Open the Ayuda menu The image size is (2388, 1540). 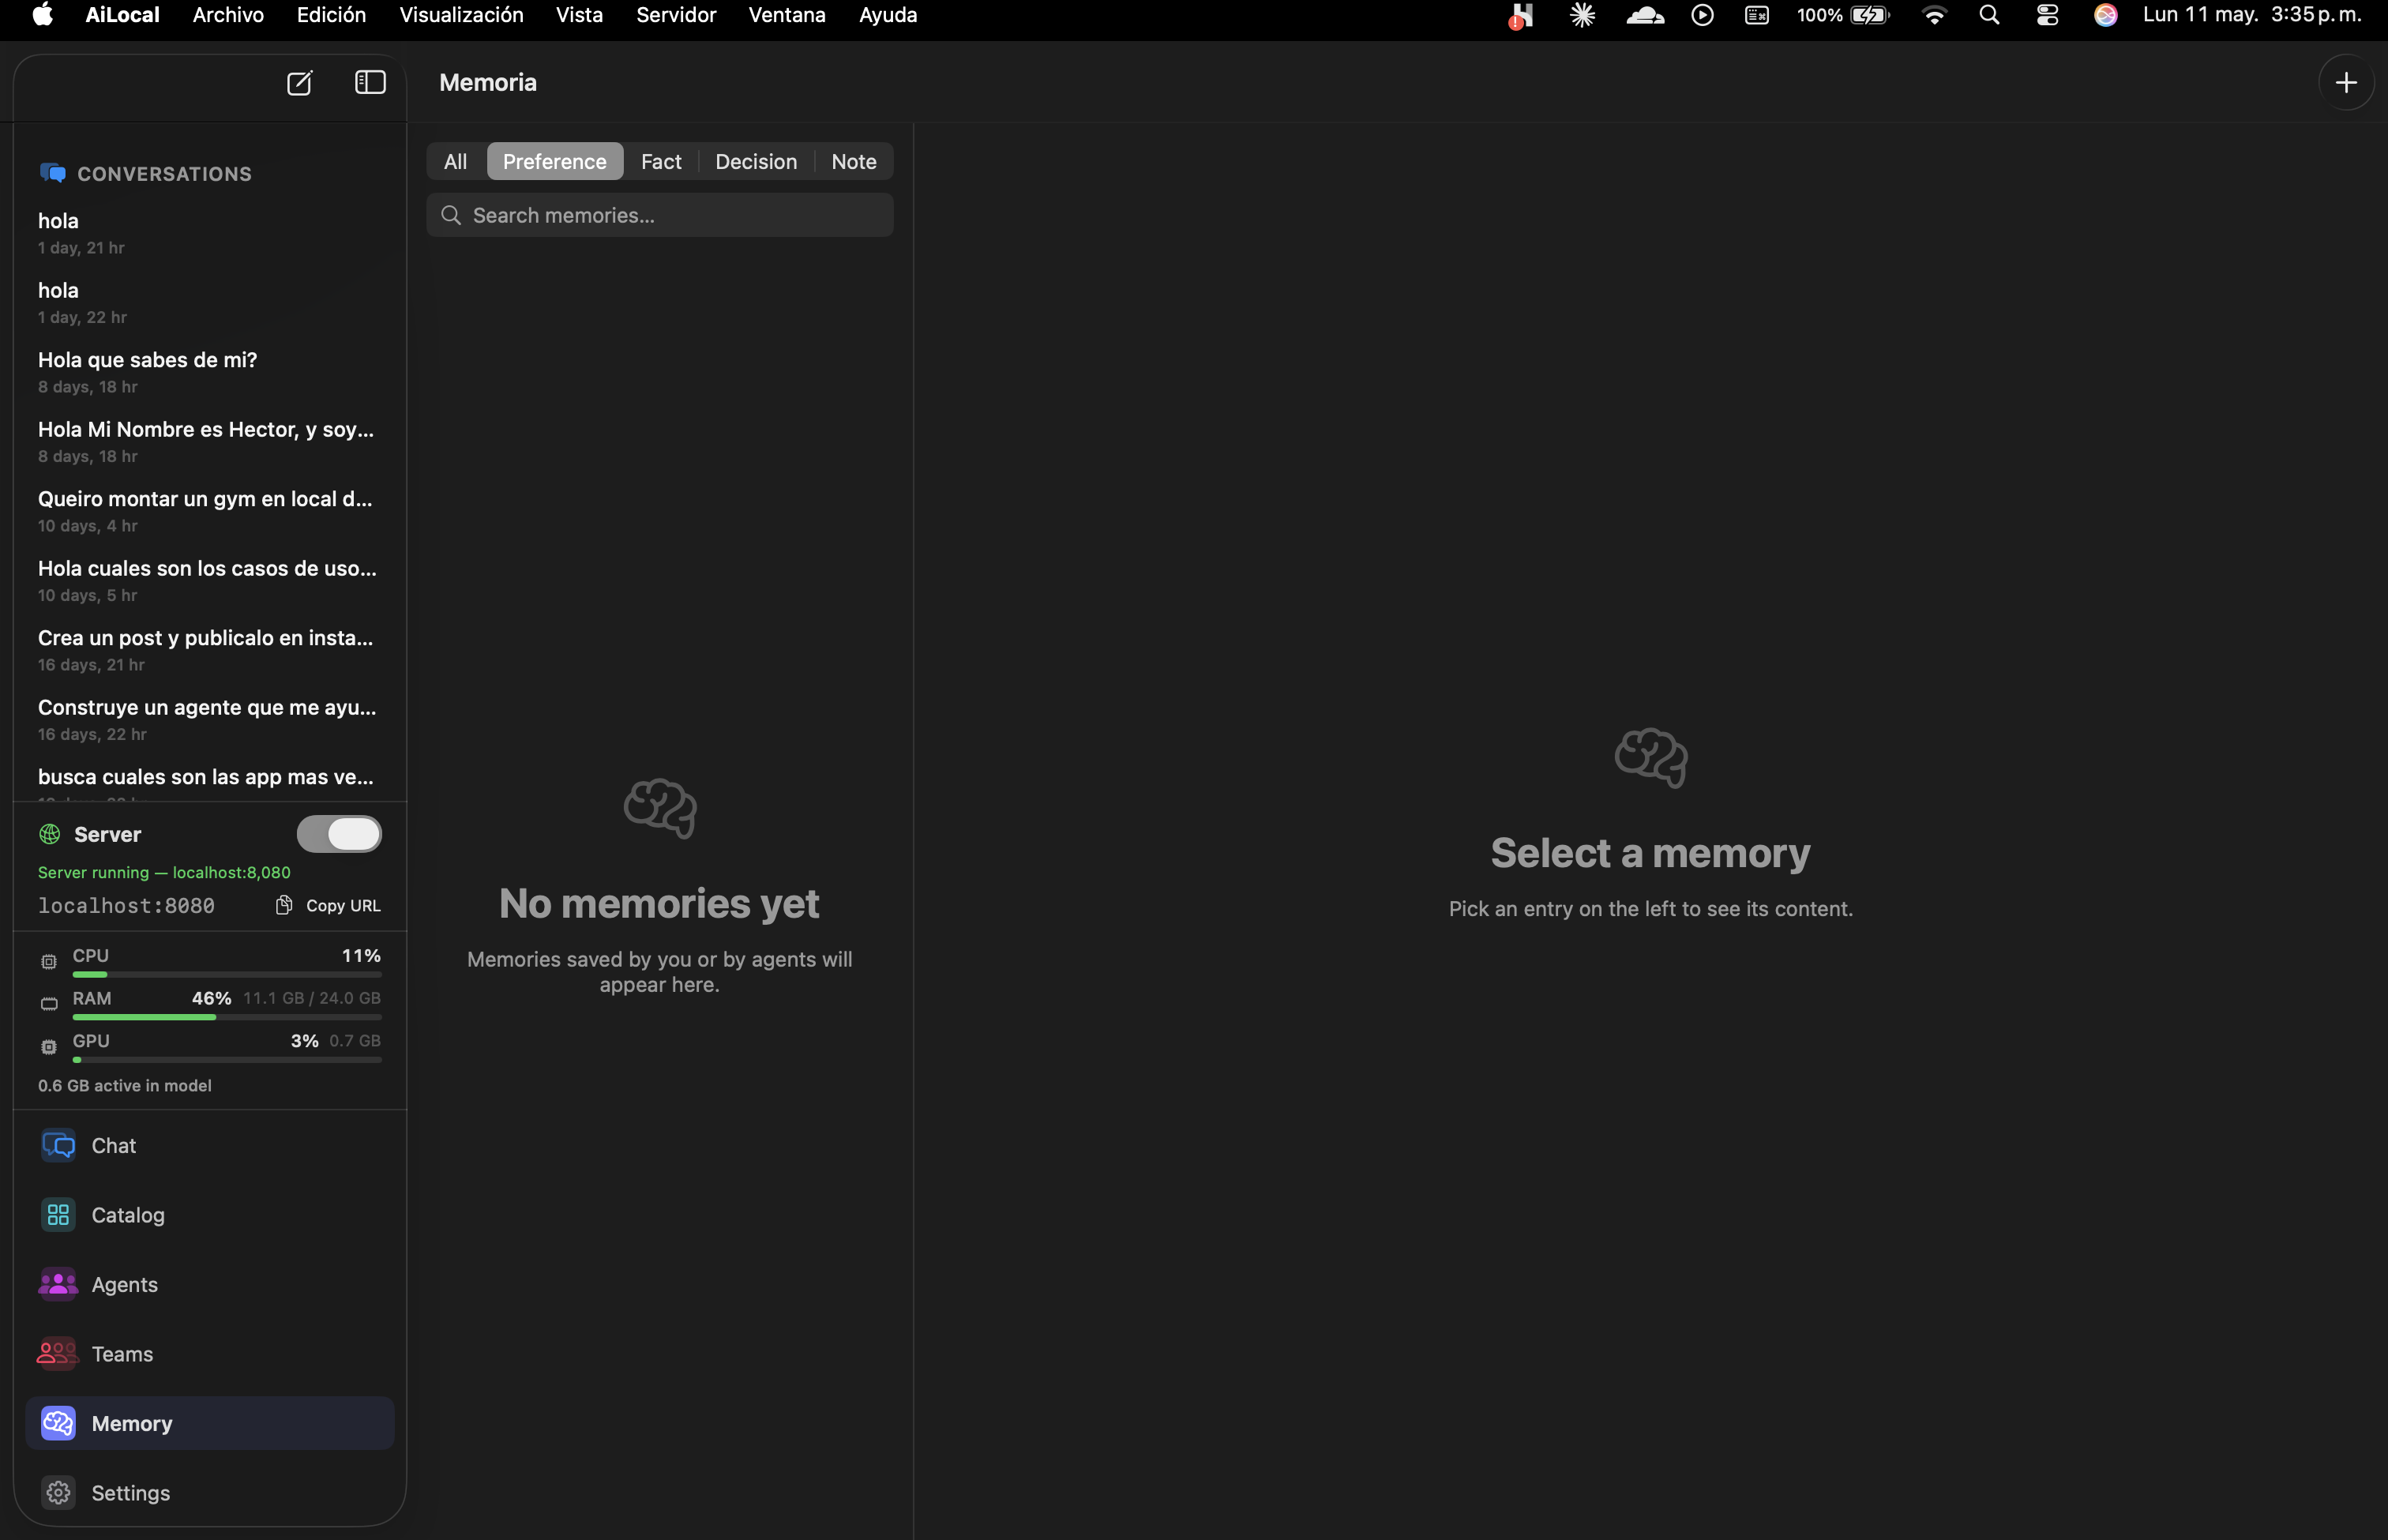[888, 15]
